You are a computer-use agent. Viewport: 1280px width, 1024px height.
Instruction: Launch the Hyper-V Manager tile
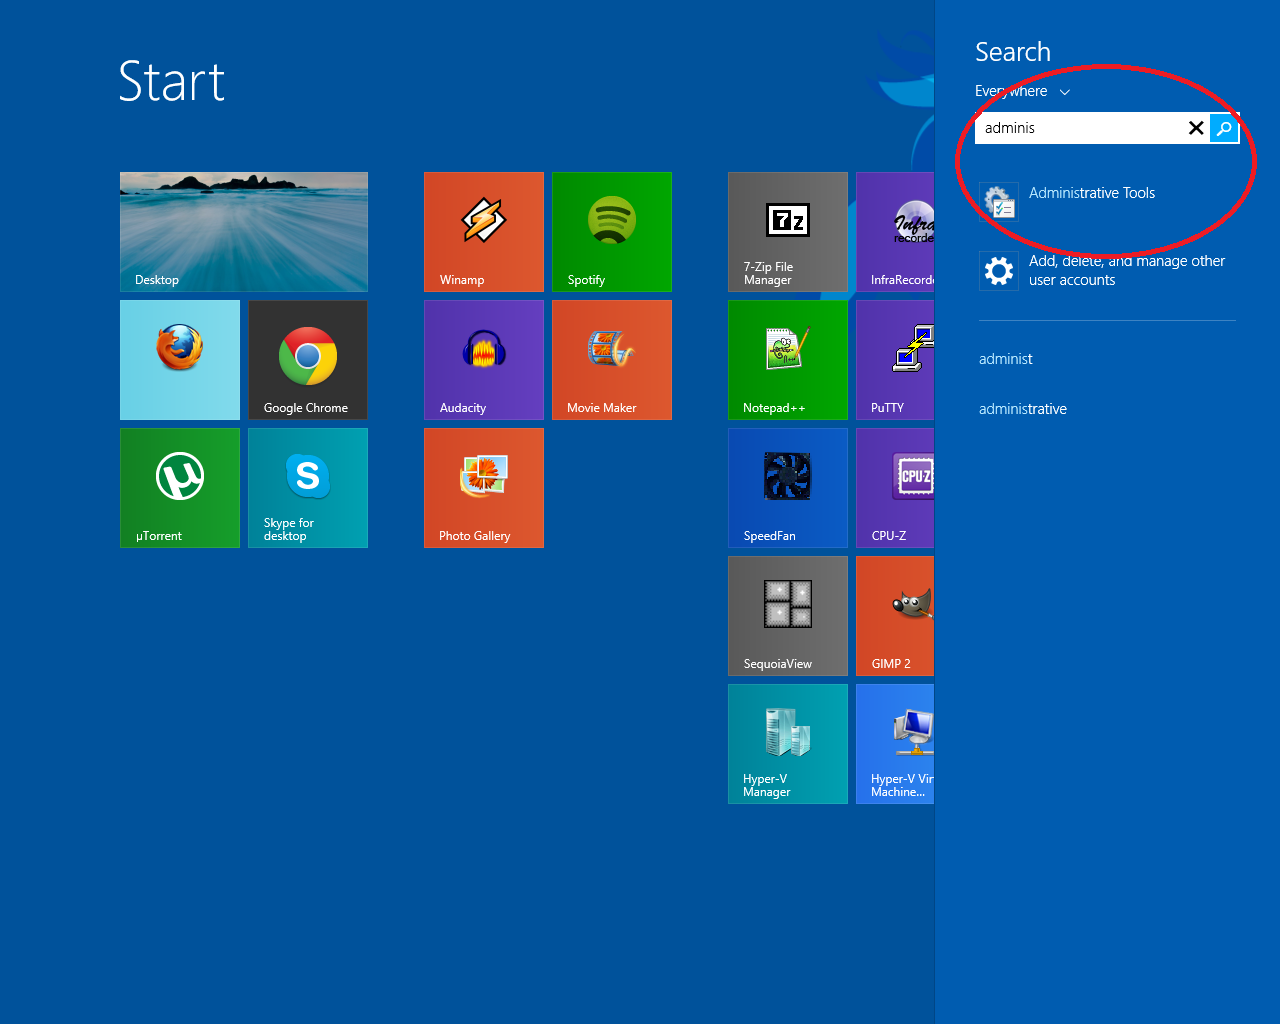788,744
